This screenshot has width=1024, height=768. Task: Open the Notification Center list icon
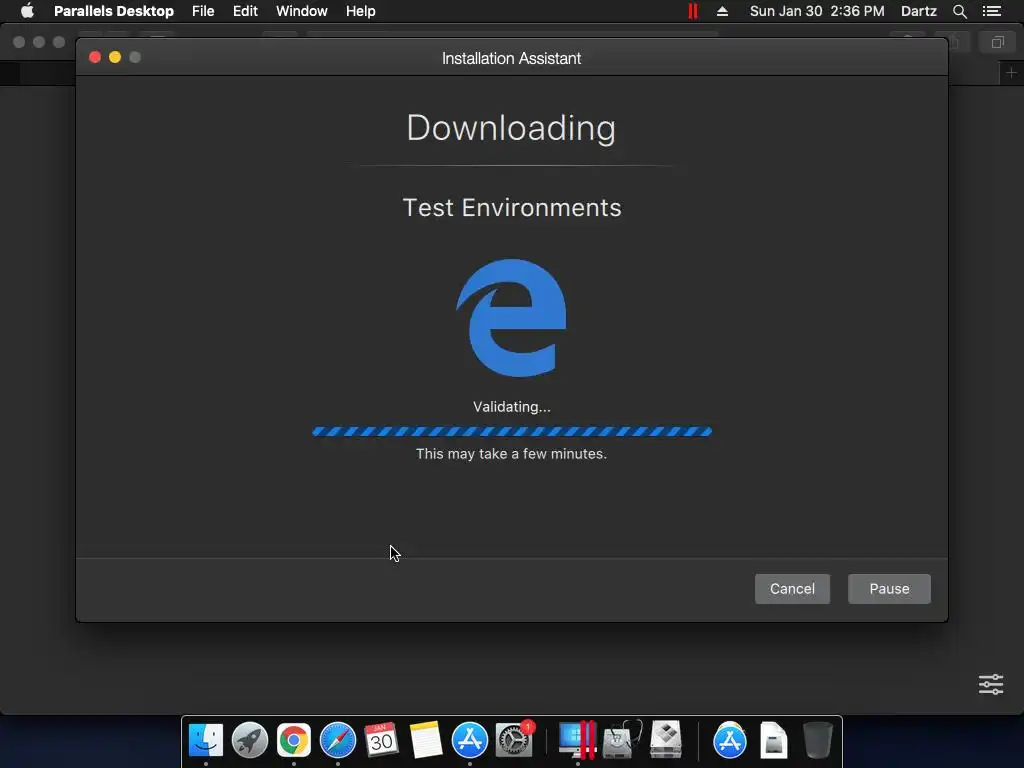tap(992, 11)
